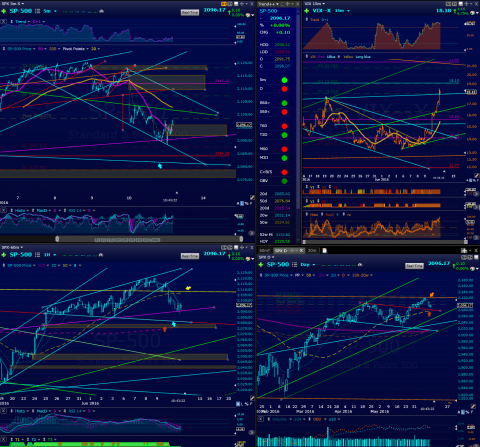The width and height of the screenshot is (480, 447).
Task: Click SP-500 symbol in Trend++ panel
Action: 268,11
